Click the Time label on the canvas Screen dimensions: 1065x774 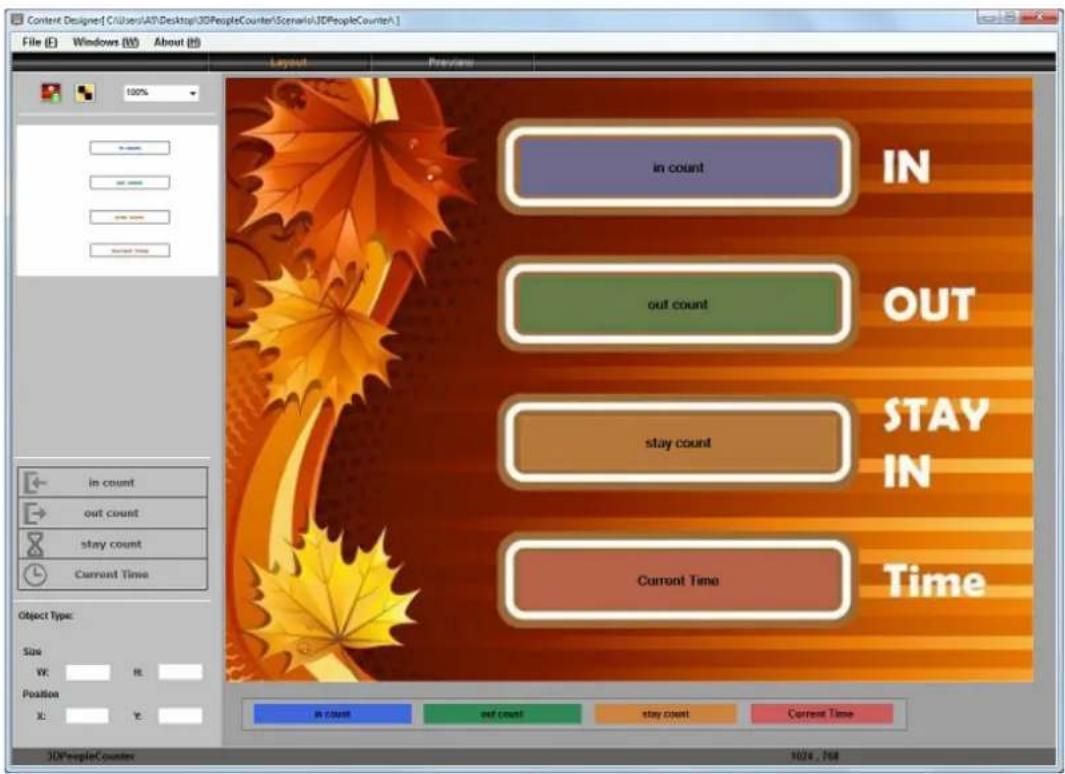pyautogui.click(x=934, y=581)
